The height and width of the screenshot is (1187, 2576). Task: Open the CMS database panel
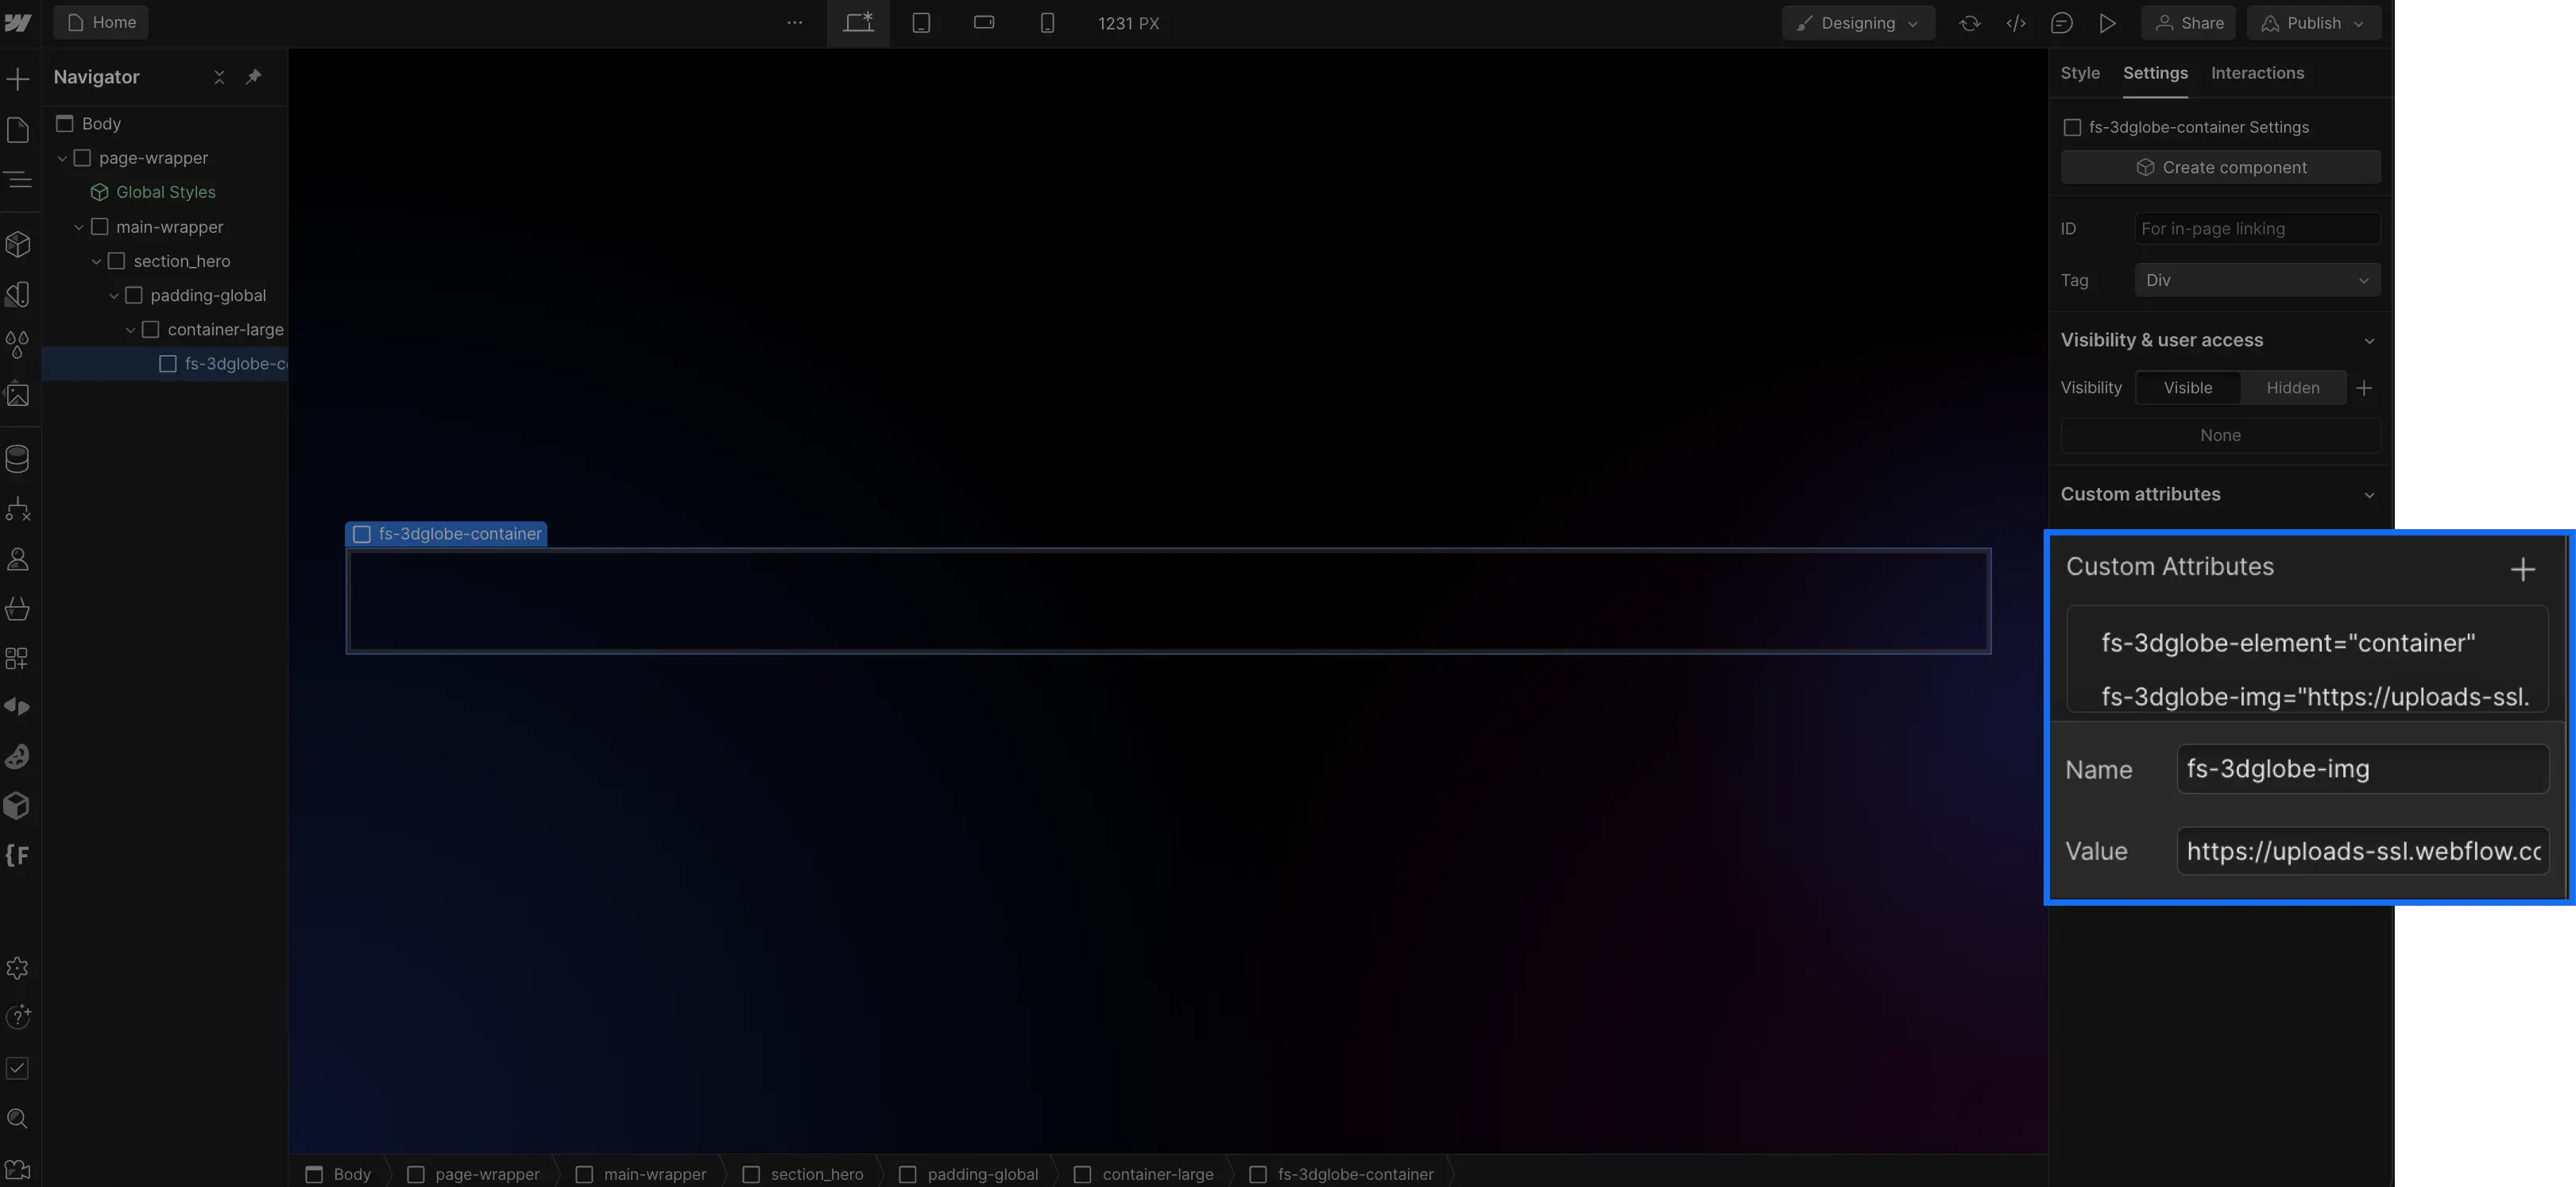point(18,459)
